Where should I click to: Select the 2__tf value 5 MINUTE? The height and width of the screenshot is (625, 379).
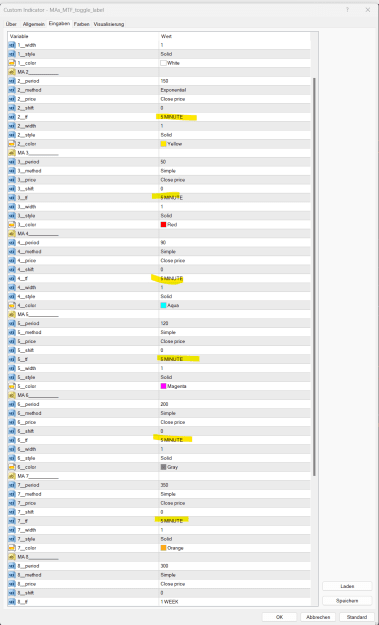172,117
